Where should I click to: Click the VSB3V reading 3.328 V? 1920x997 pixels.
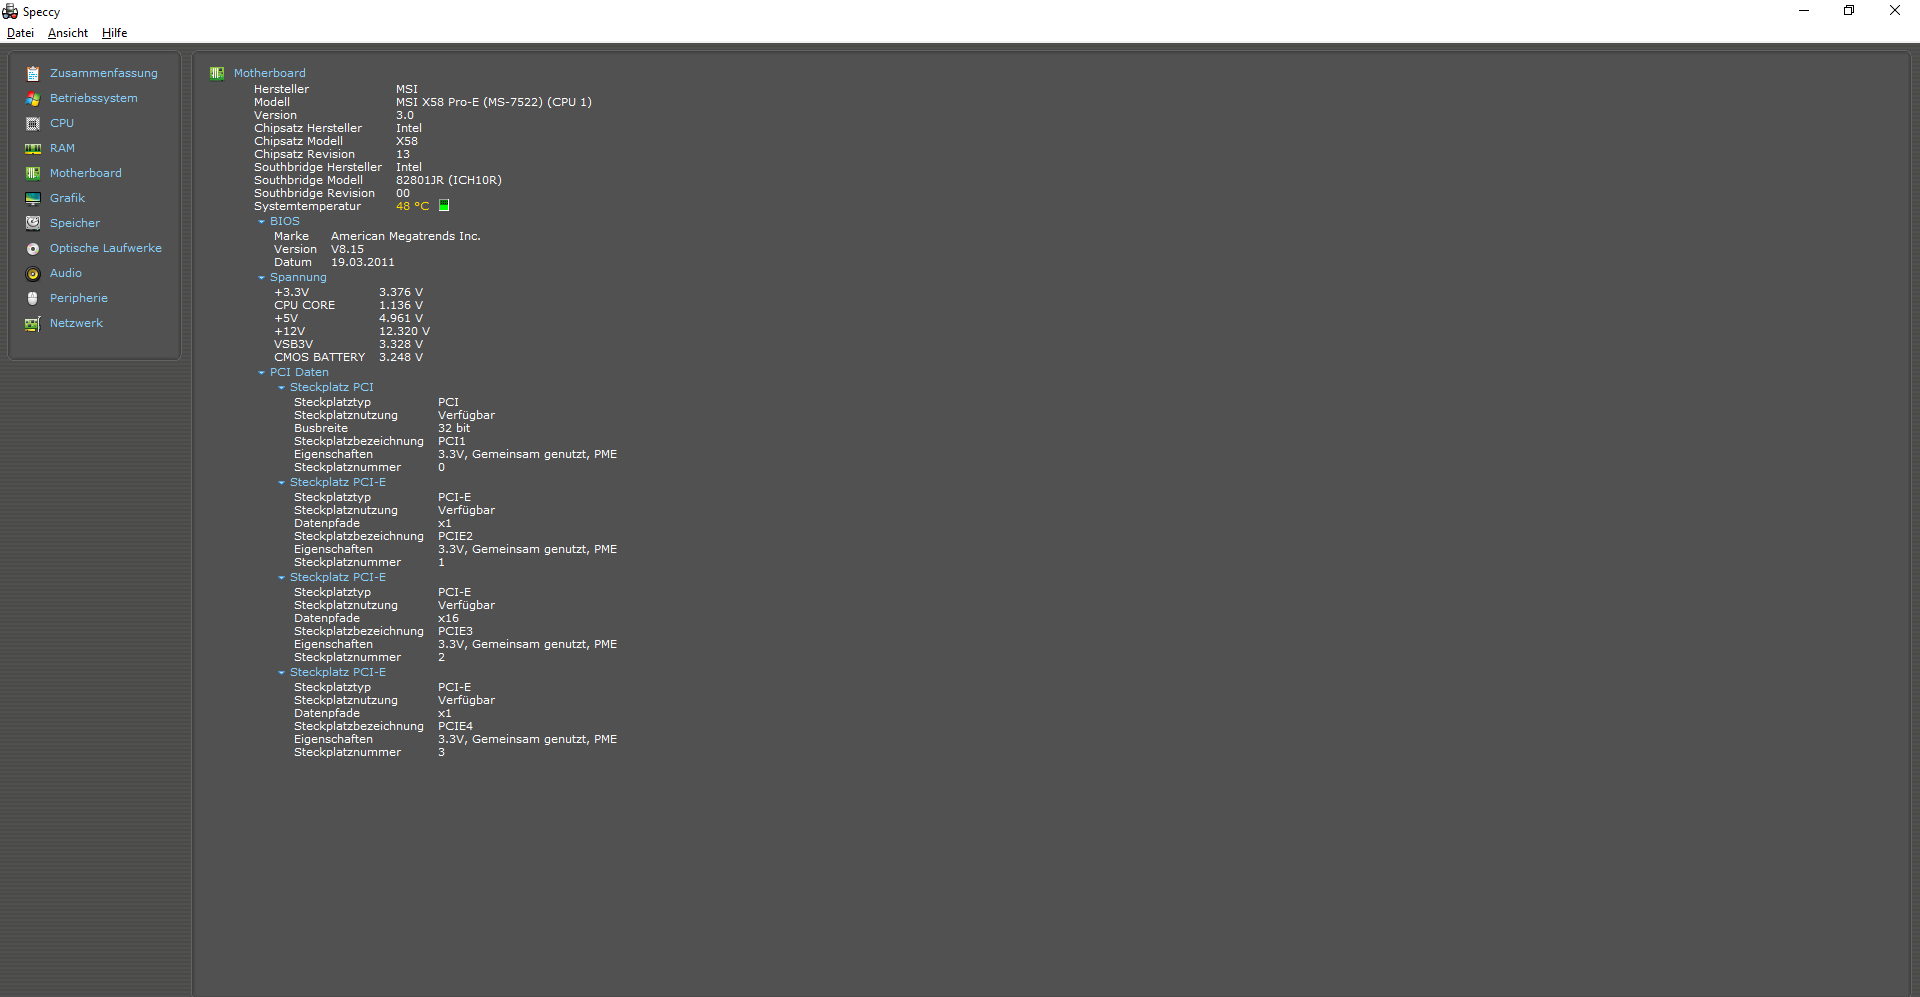(401, 344)
